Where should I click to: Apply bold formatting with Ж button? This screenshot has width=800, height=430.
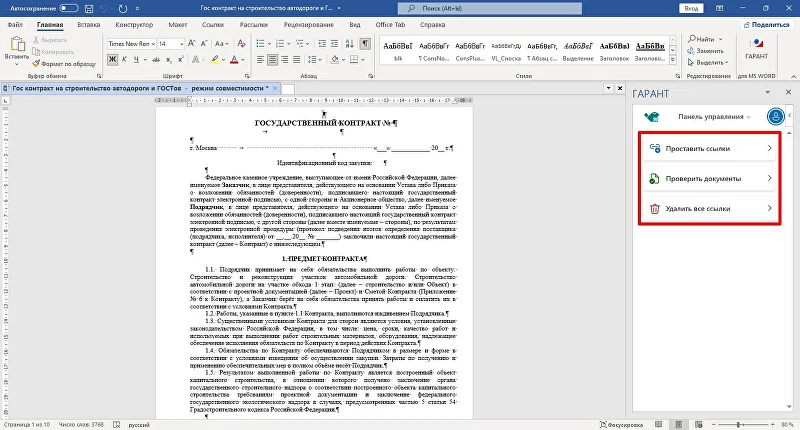pyautogui.click(x=110, y=60)
